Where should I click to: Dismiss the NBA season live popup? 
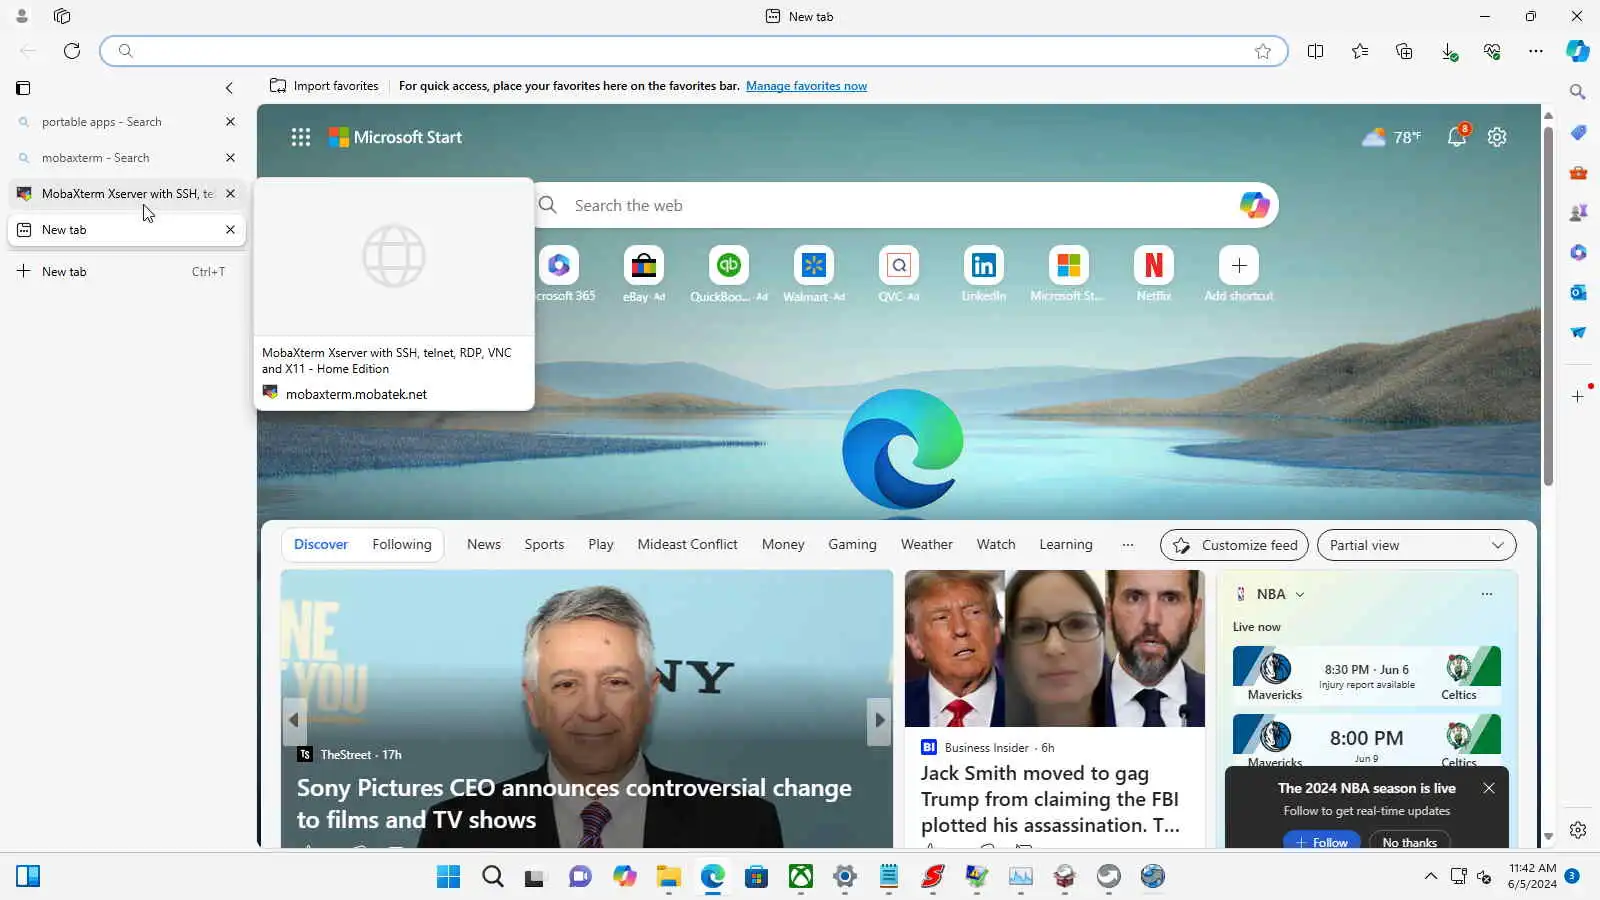[1489, 788]
